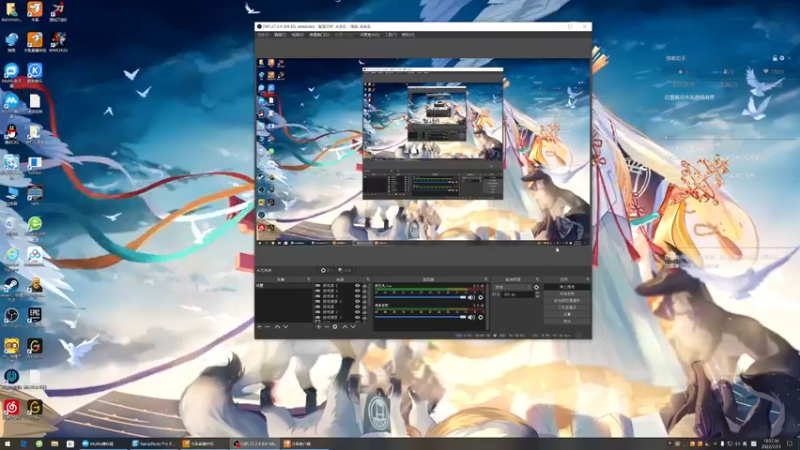
Task: Hide the second source via eye icon
Action: (x=358, y=291)
